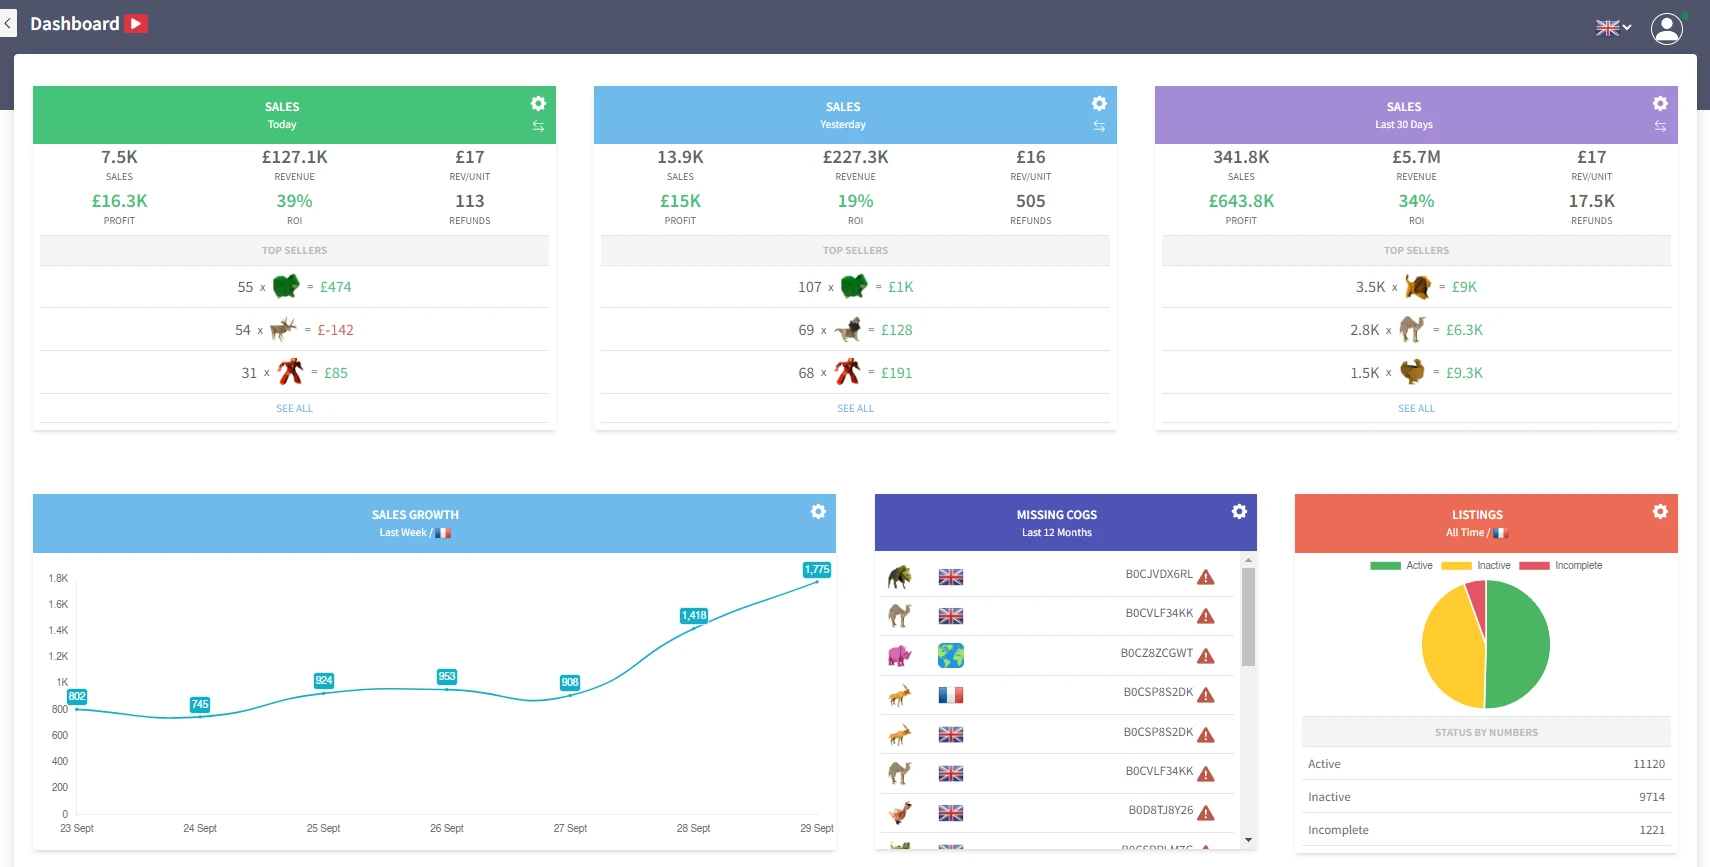Click the globe marketplace icon for B0CZ8ZCGWT
Image resolution: width=1710 pixels, height=867 pixels.
click(951, 655)
